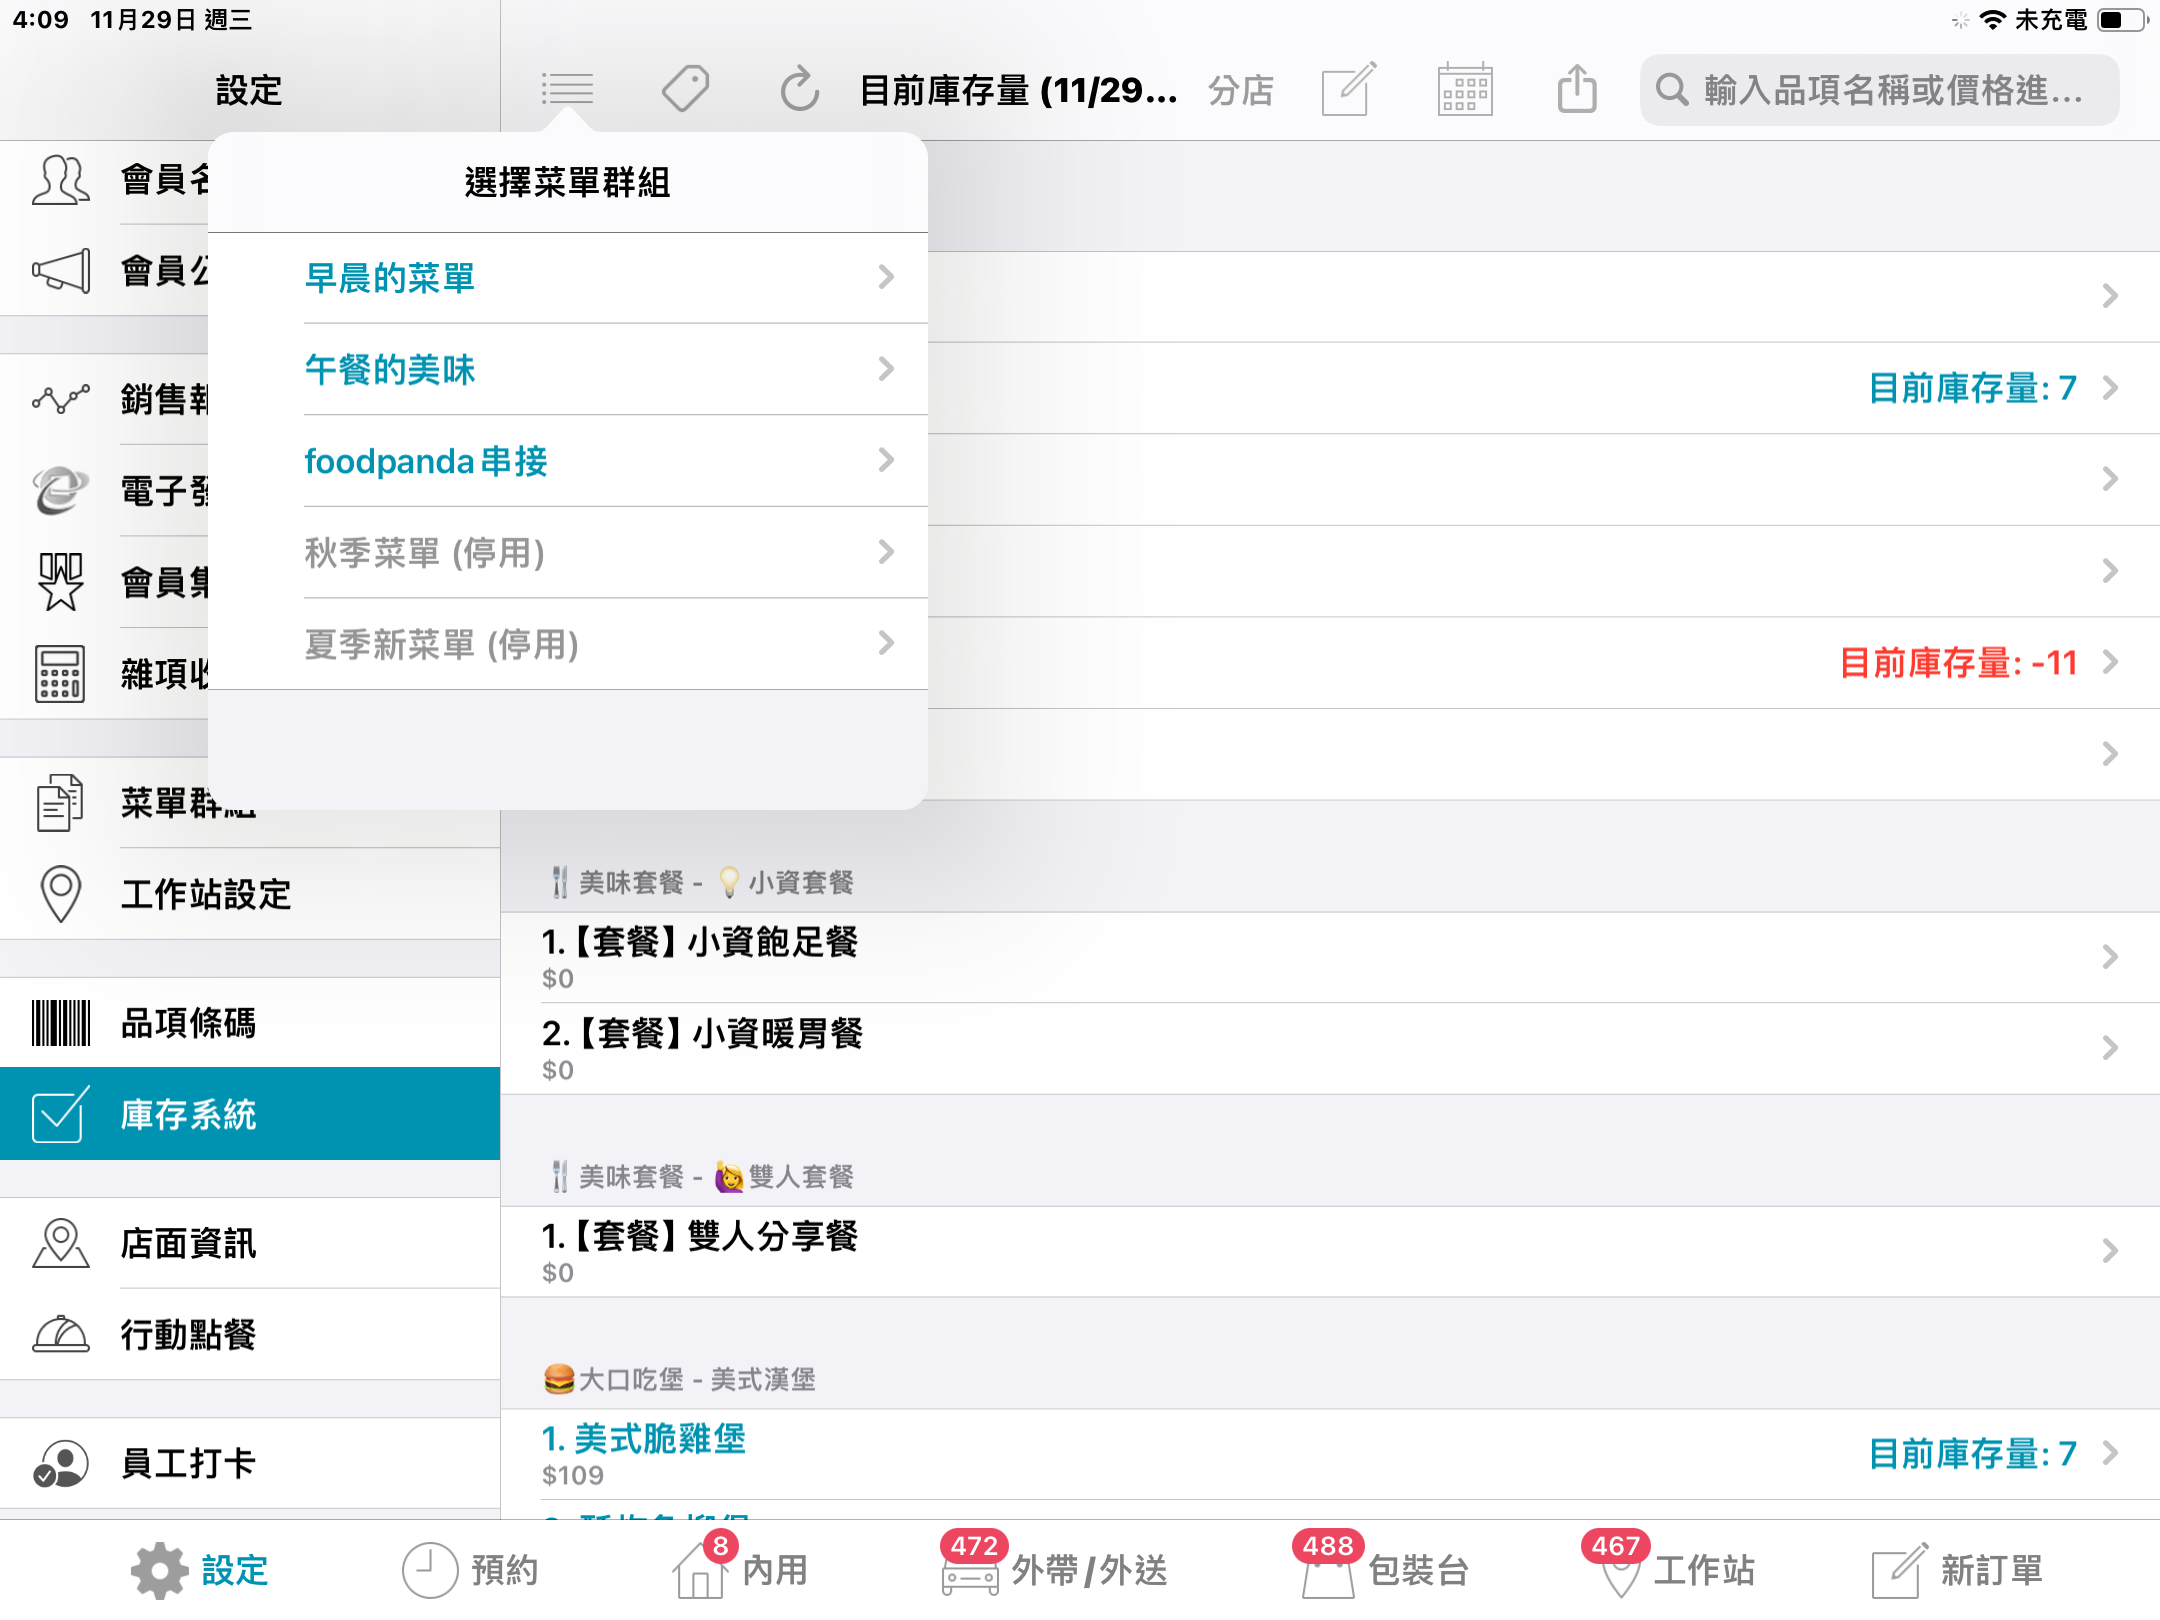Viewport: 2160px width, 1620px height.
Task: Tap the employee clock-in person icon
Action: pyautogui.click(x=61, y=1463)
